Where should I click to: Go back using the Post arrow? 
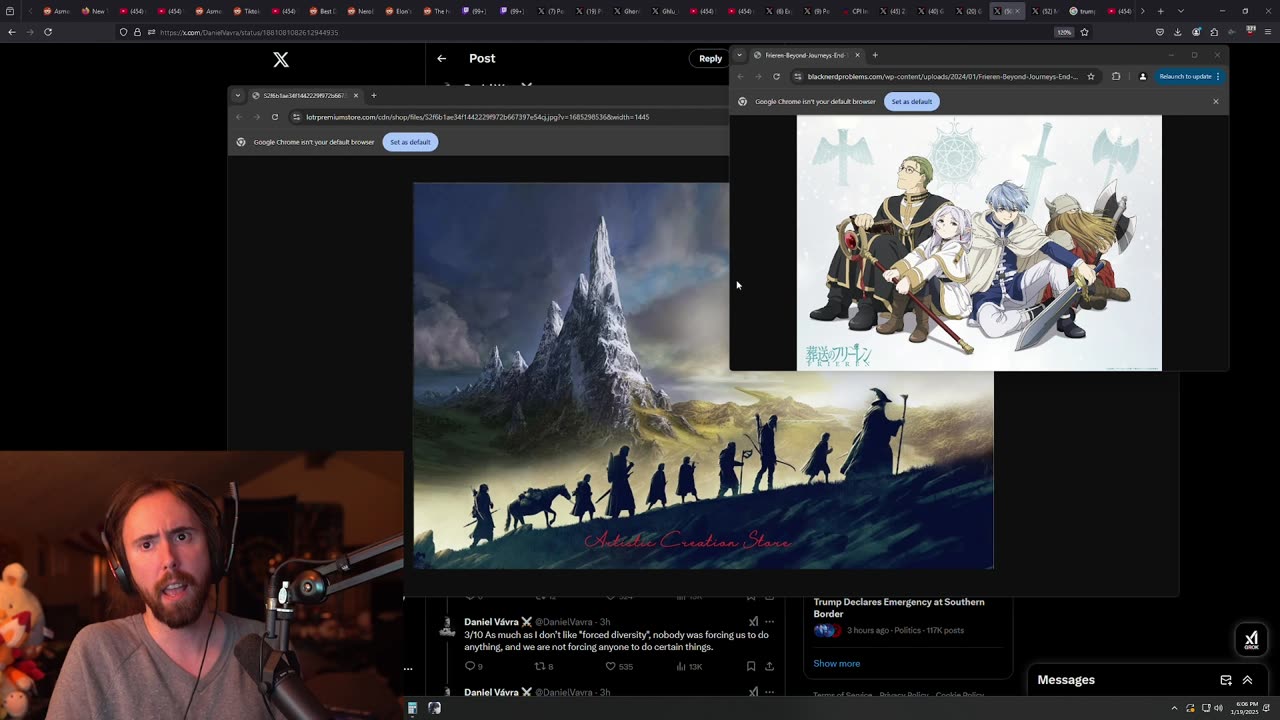click(441, 59)
